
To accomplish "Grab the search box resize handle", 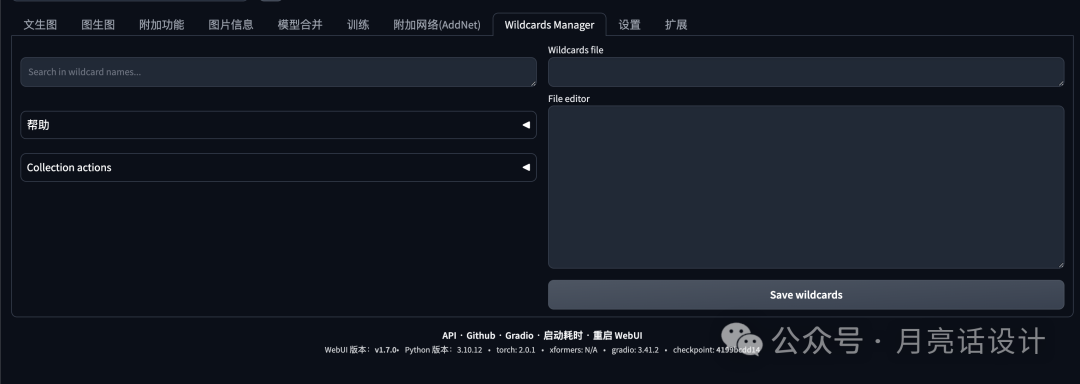I will [532, 83].
